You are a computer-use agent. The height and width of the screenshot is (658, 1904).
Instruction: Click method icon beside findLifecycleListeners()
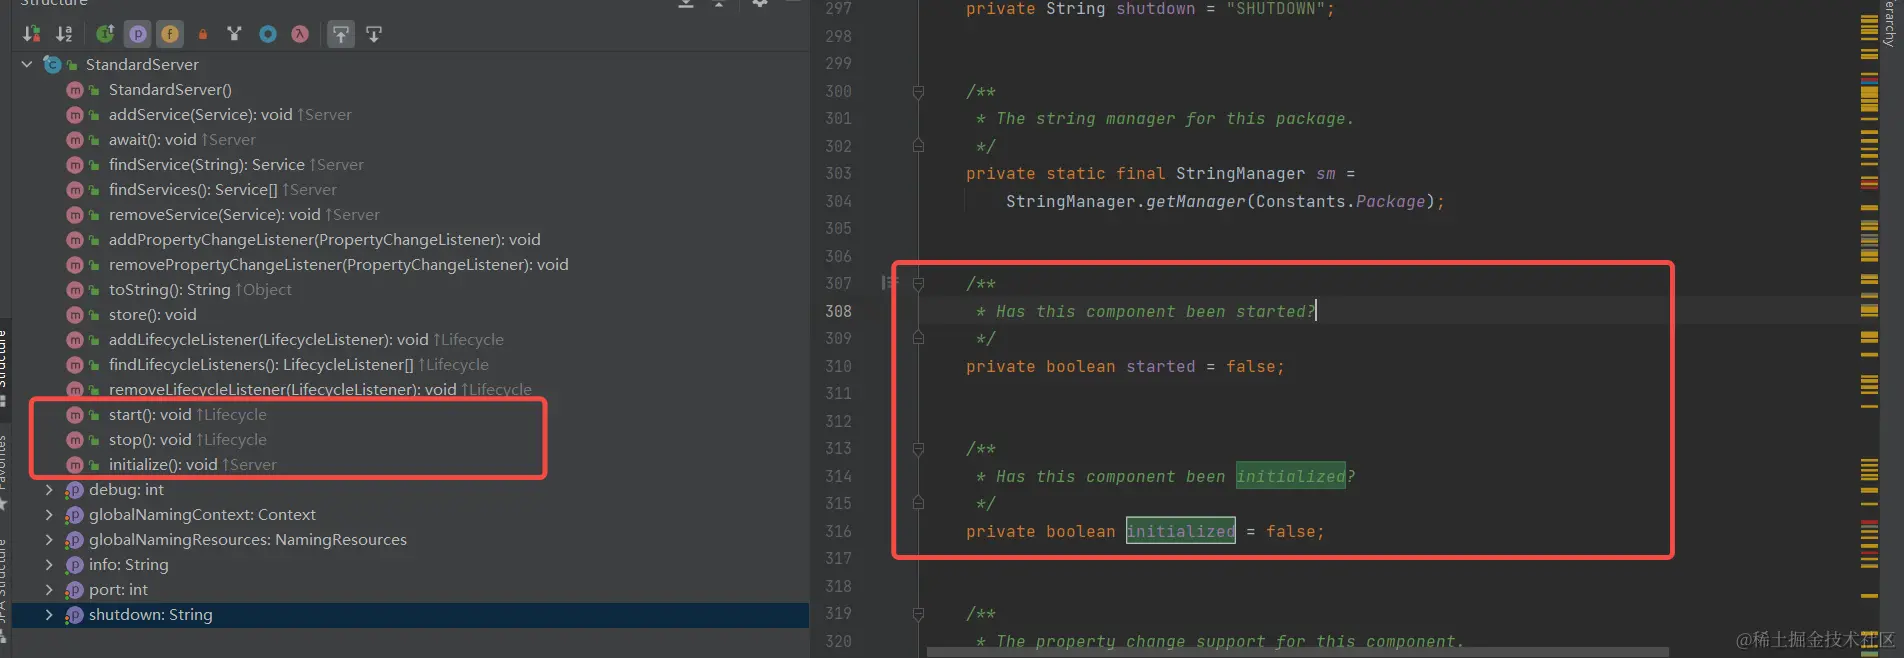click(75, 364)
